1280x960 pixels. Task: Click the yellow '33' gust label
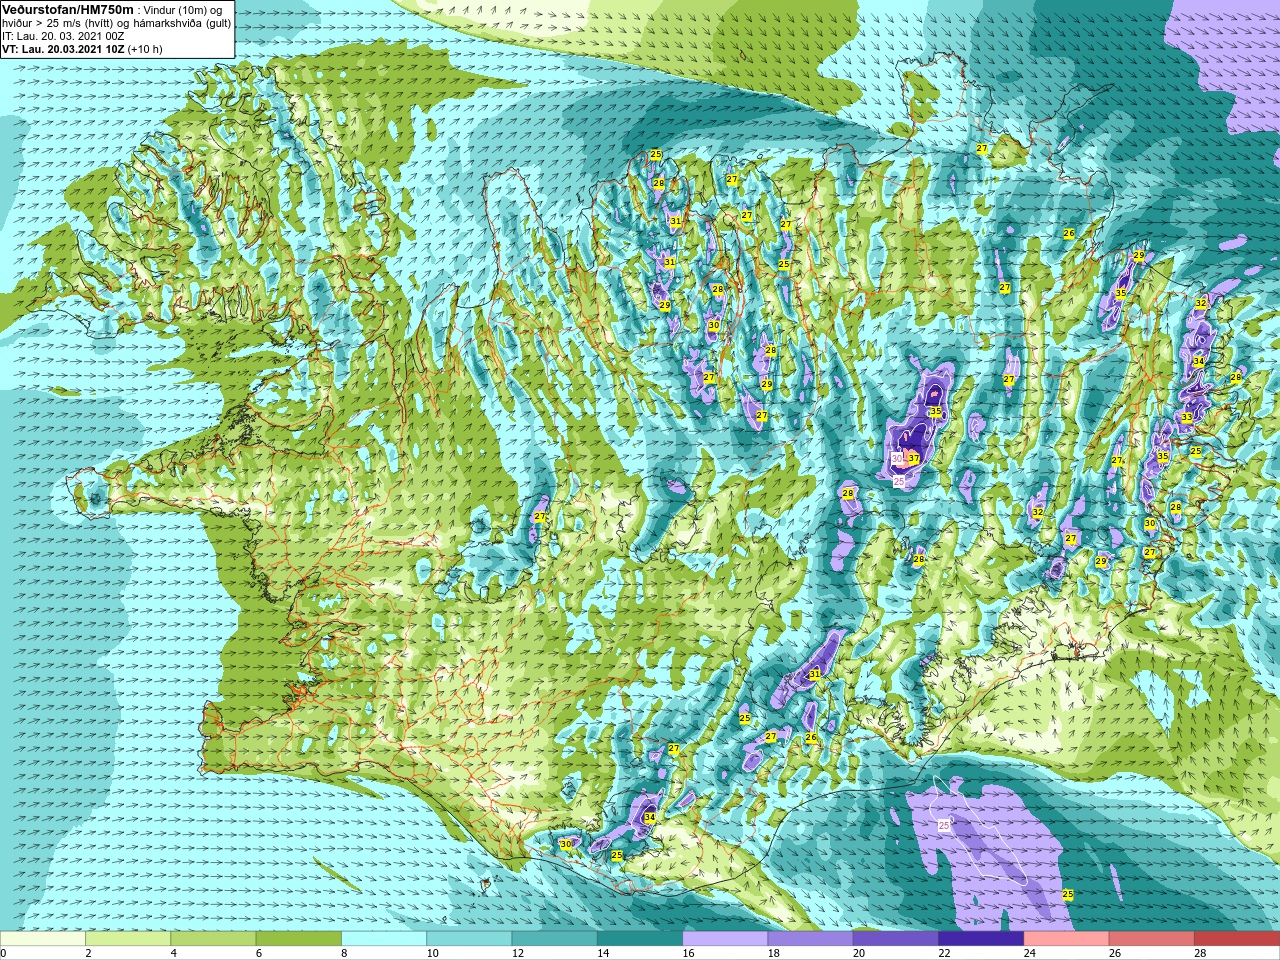[x=1187, y=417]
